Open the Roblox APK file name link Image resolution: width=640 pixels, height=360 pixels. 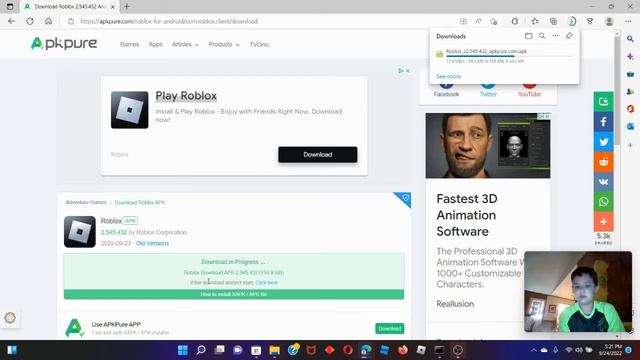(486, 51)
